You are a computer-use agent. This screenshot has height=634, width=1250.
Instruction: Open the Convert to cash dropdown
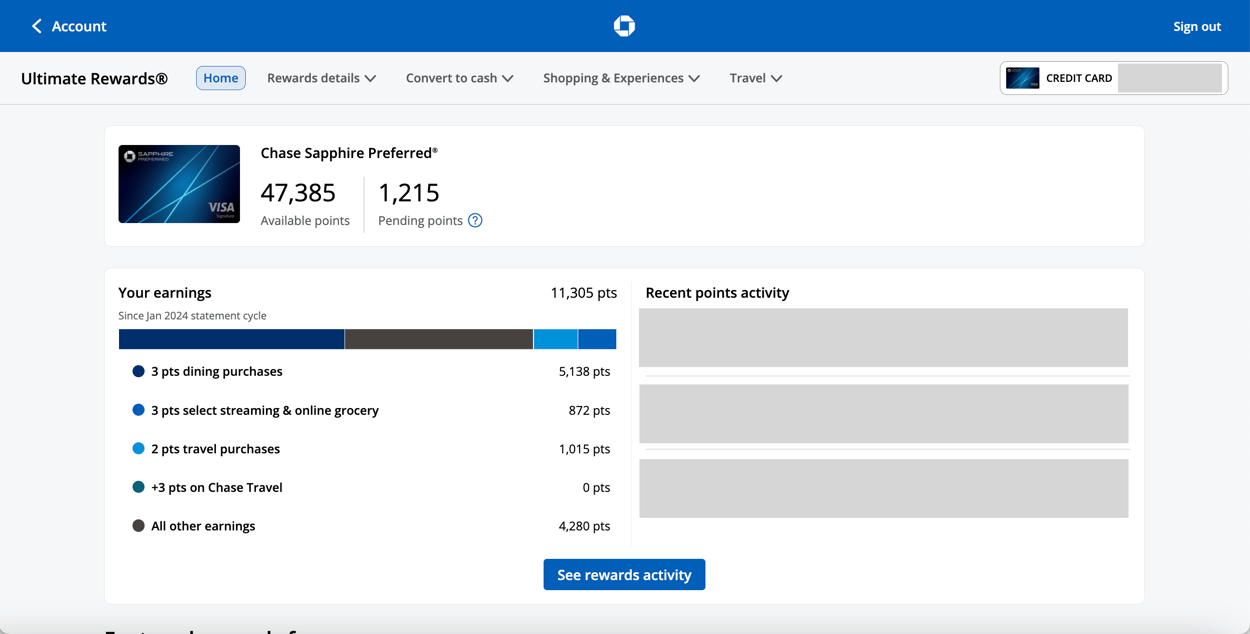pos(459,78)
